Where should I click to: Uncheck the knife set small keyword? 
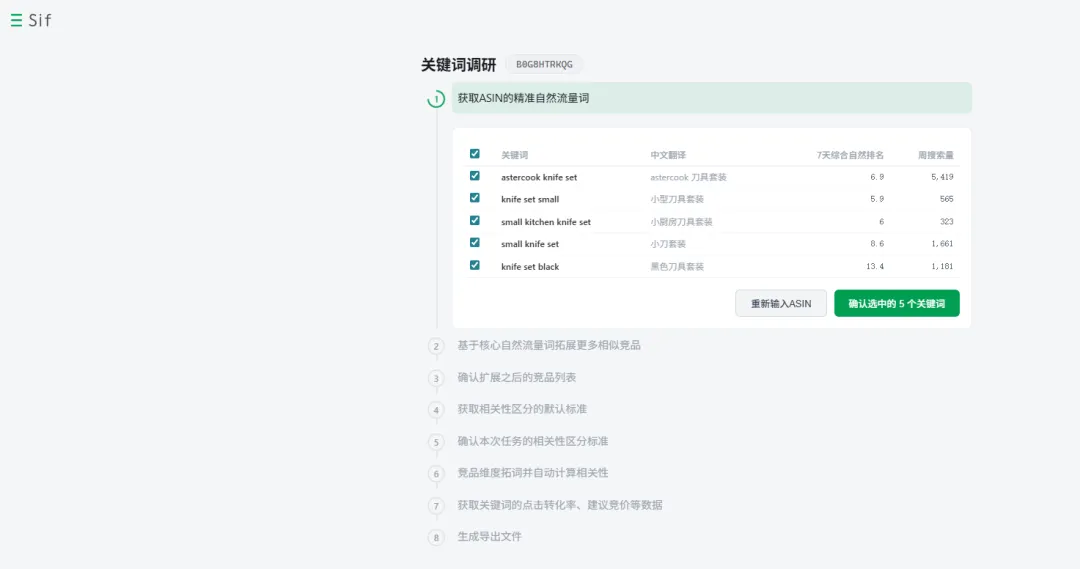(x=475, y=198)
